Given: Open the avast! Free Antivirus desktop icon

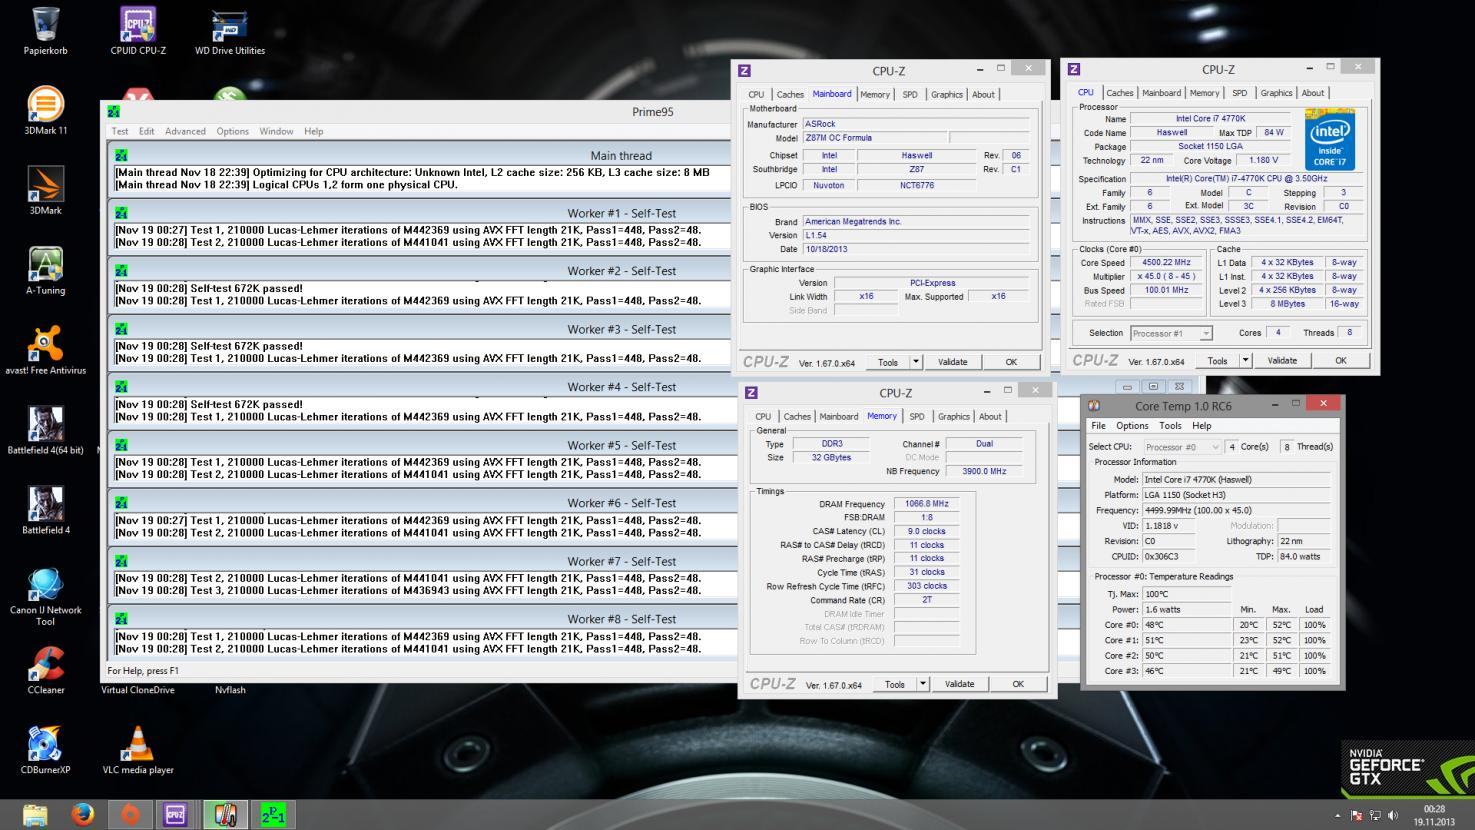Looking at the screenshot, I should point(45,350).
